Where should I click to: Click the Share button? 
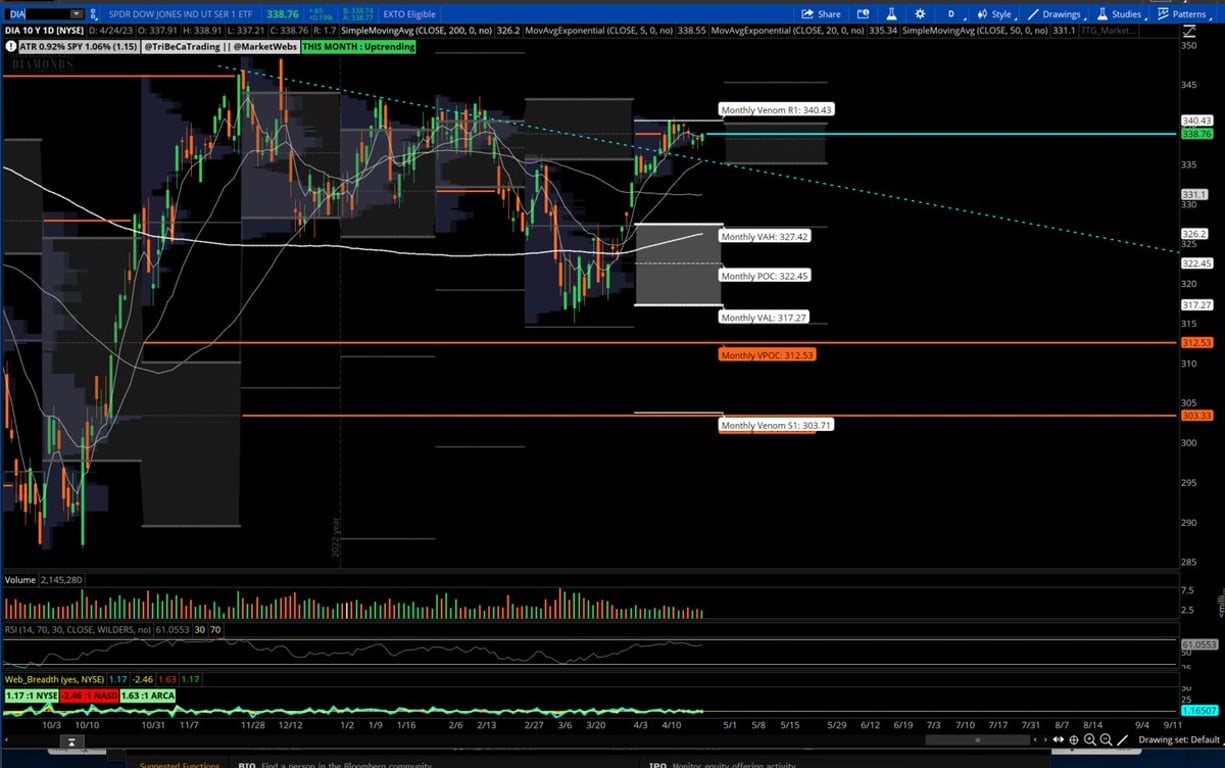821,14
